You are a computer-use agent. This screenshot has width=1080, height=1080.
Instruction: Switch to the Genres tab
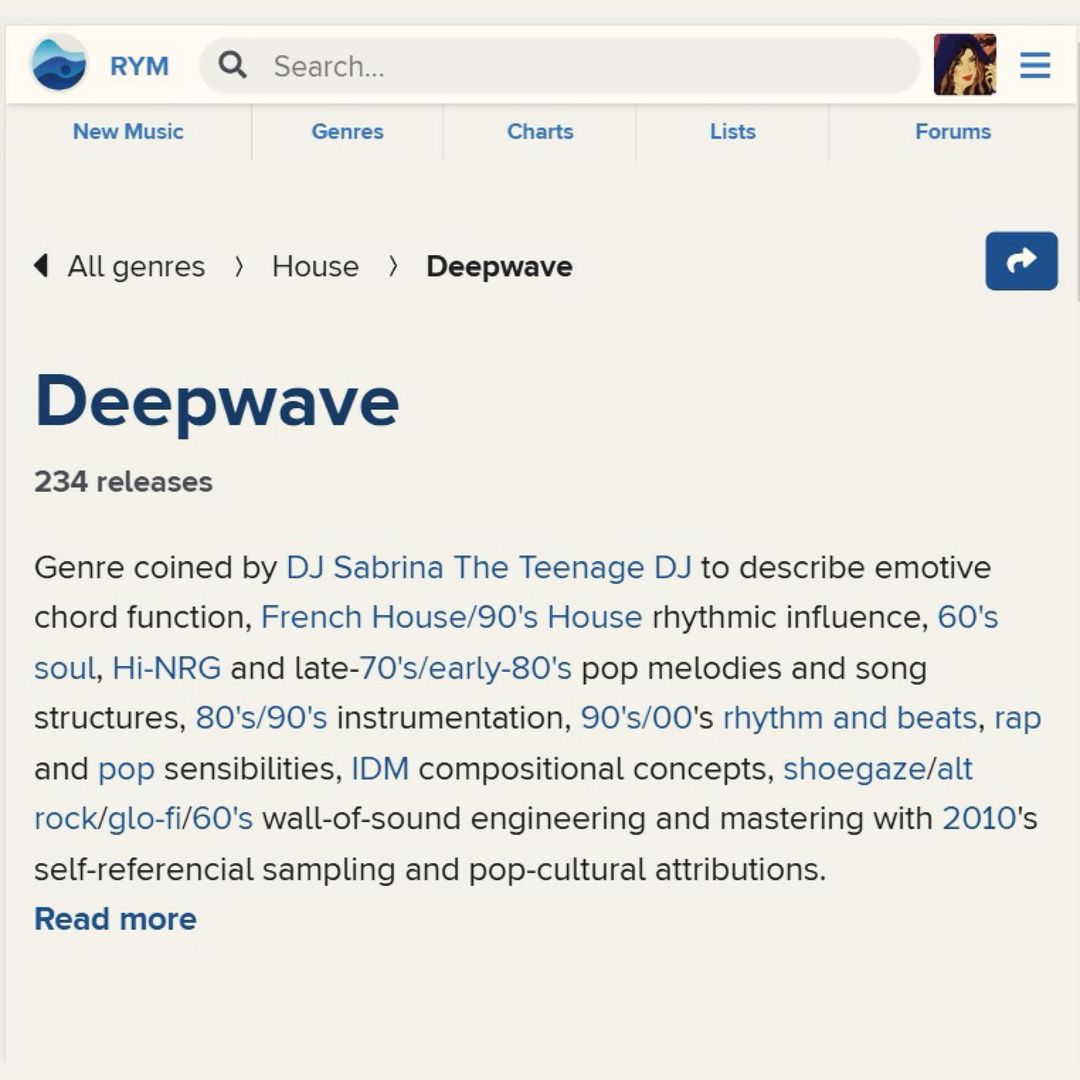click(x=347, y=132)
